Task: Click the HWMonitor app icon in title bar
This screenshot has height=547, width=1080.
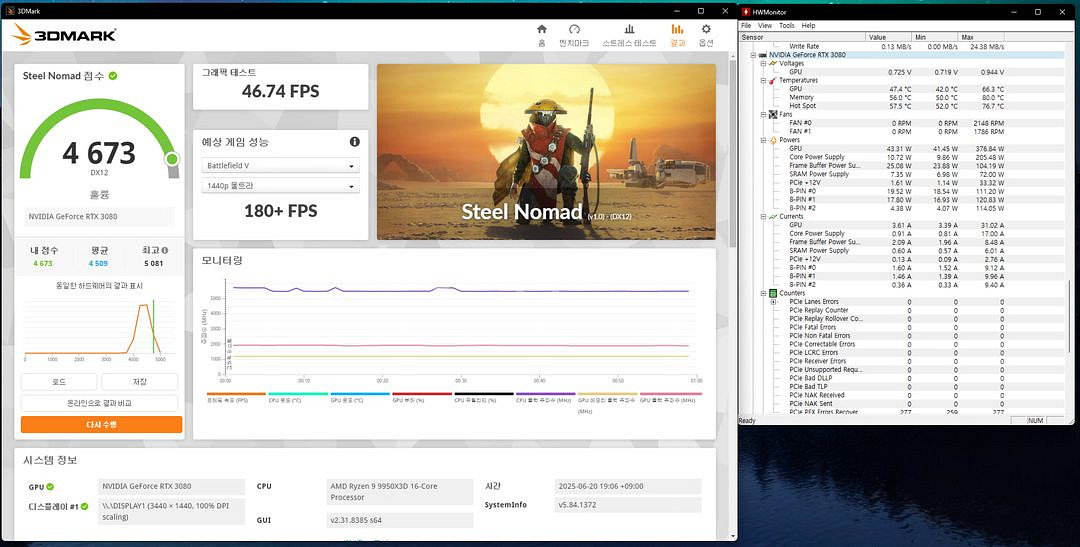Action: 746,12
